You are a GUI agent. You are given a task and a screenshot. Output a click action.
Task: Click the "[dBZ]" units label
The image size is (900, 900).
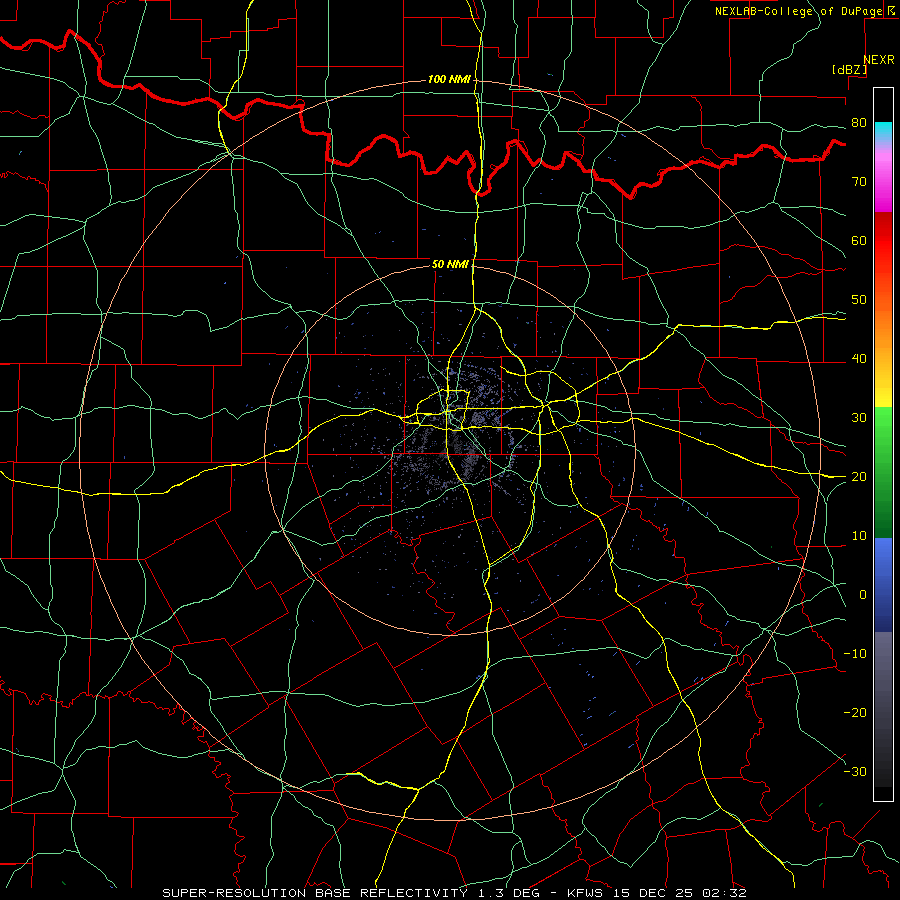point(849,69)
